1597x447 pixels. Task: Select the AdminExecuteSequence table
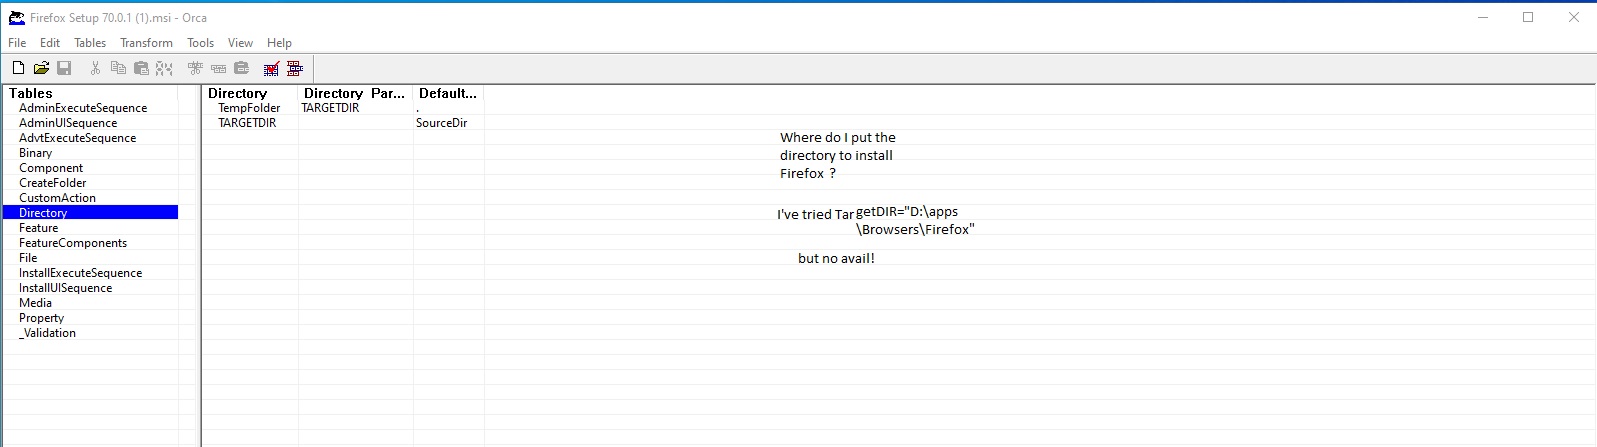point(83,108)
